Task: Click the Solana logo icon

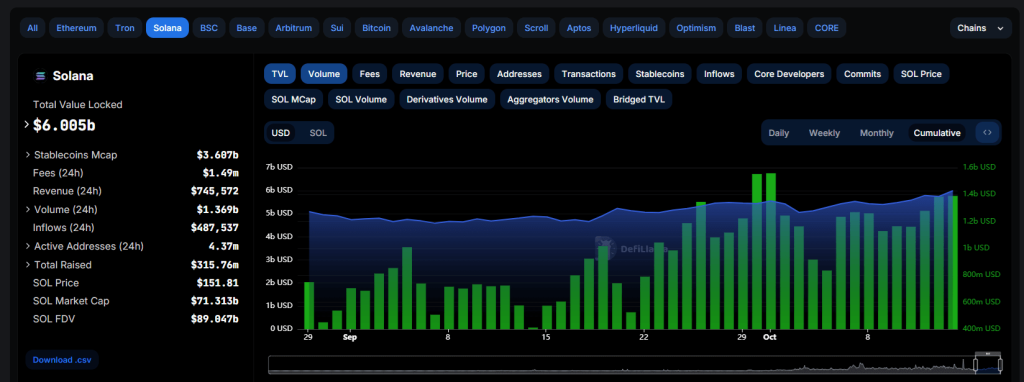Action: click(40, 76)
